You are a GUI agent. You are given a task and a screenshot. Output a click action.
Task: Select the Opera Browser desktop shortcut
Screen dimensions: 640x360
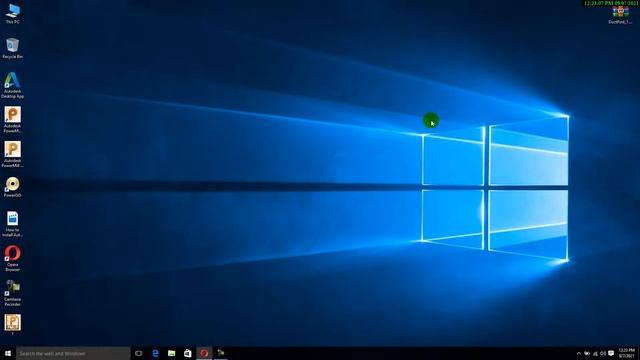point(13,258)
